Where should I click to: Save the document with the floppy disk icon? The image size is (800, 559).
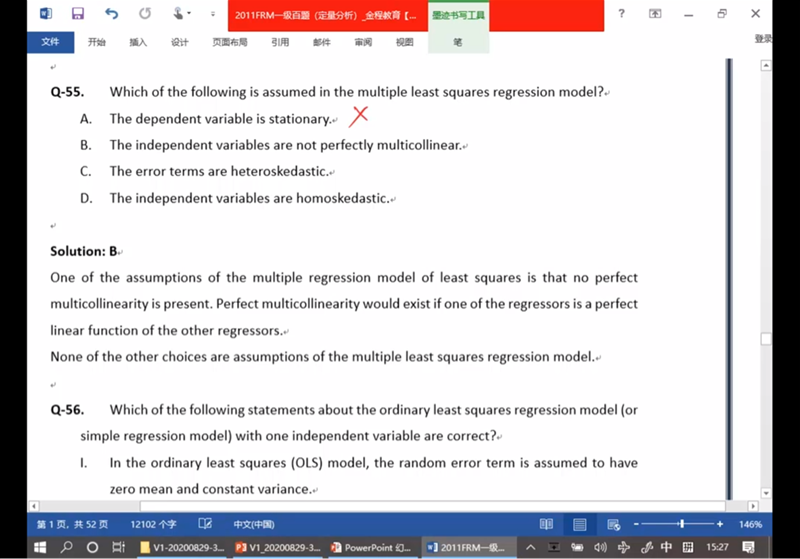pos(78,13)
